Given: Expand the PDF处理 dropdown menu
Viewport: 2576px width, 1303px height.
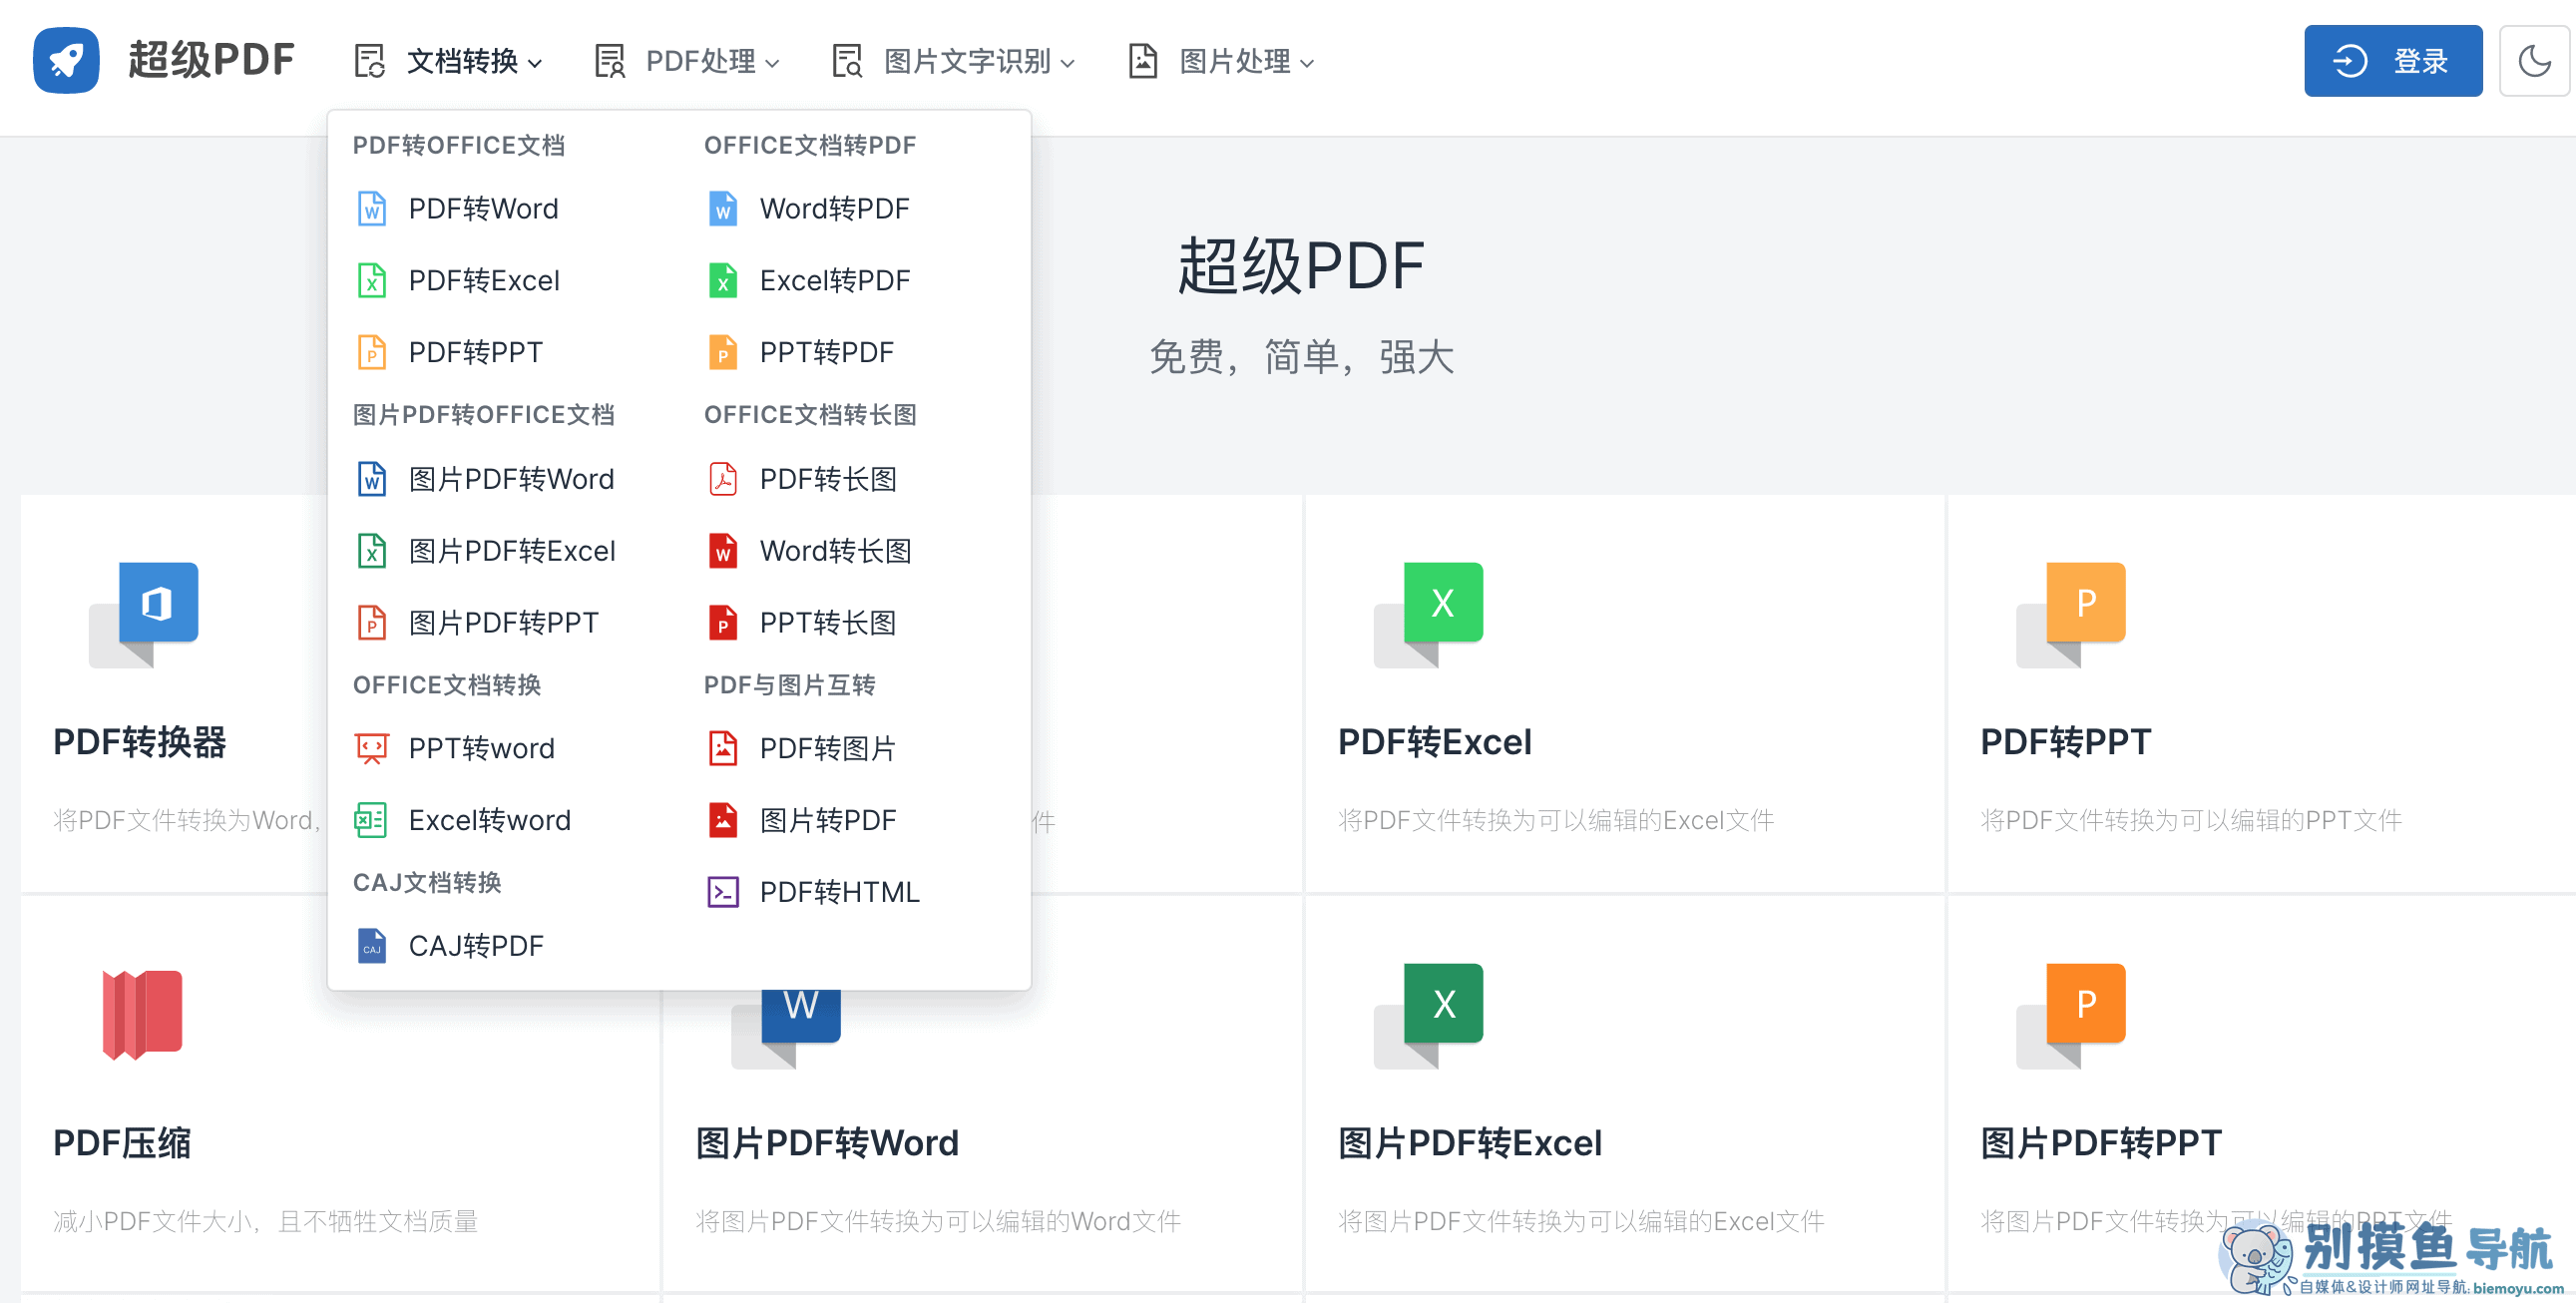Looking at the screenshot, I should [686, 61].
